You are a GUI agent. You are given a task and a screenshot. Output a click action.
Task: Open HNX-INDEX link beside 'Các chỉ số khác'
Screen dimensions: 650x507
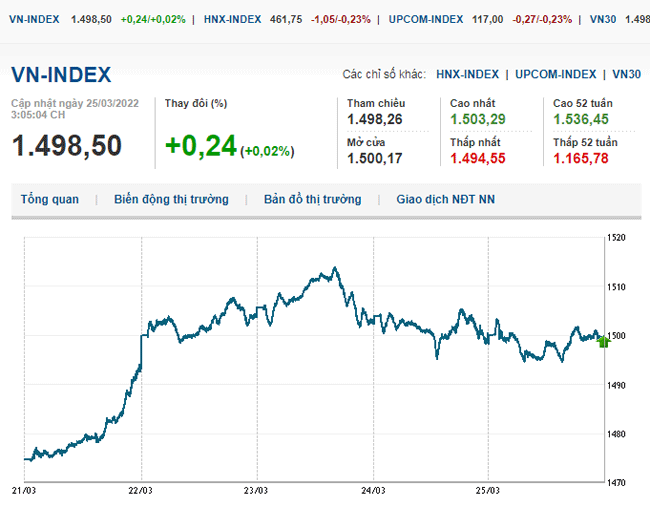(x=467, y=74)
